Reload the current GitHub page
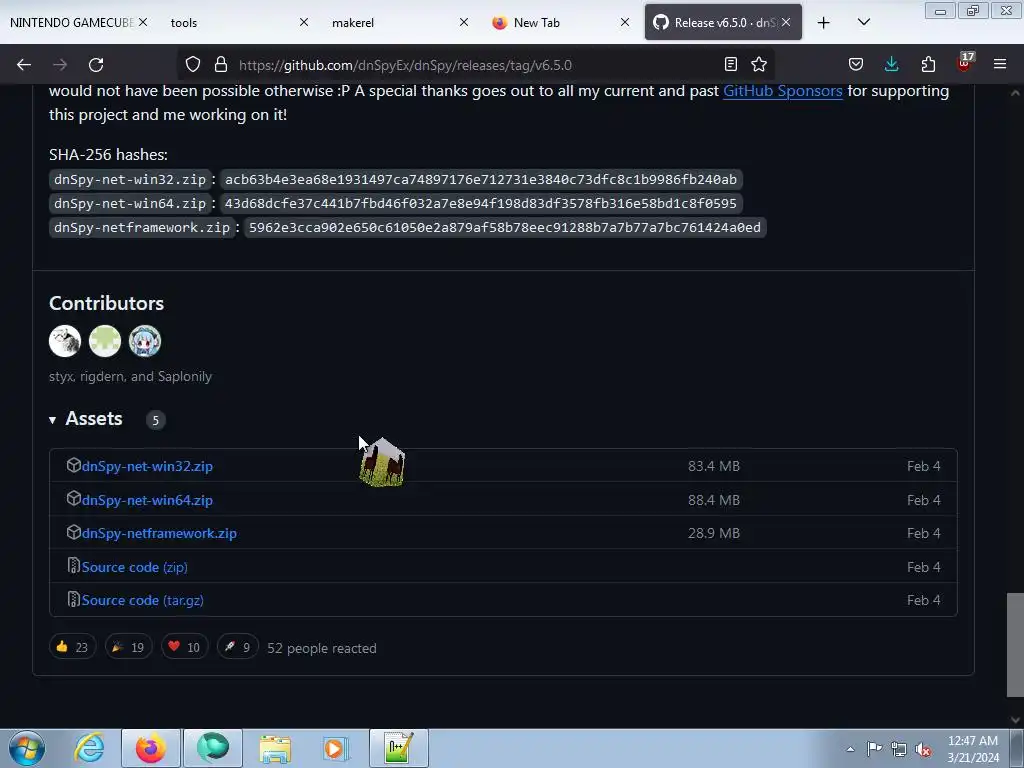 pyautogui.click(x=96, y=65)
